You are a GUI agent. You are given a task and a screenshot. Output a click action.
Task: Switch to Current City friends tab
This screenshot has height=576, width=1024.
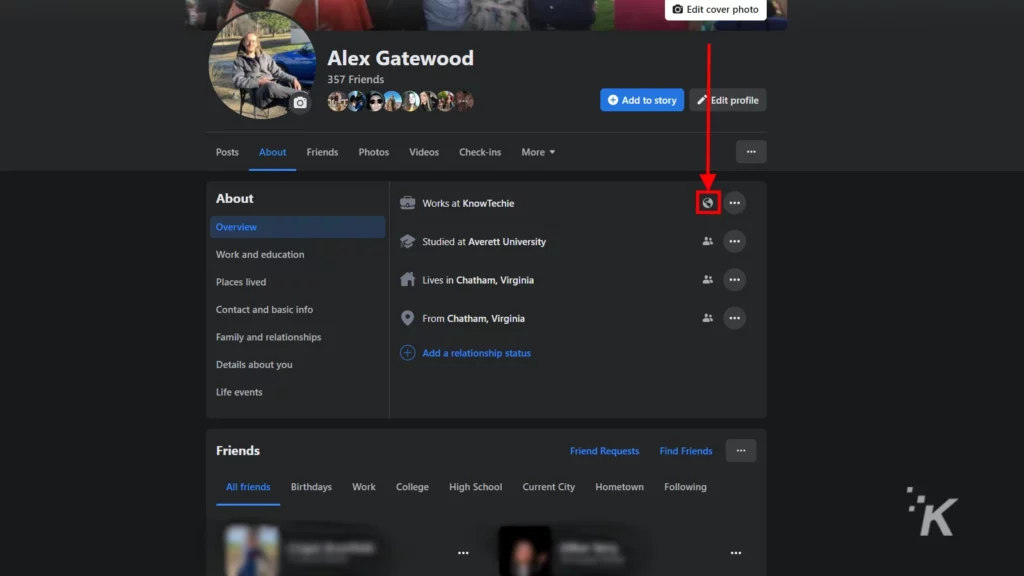point(549,487)
